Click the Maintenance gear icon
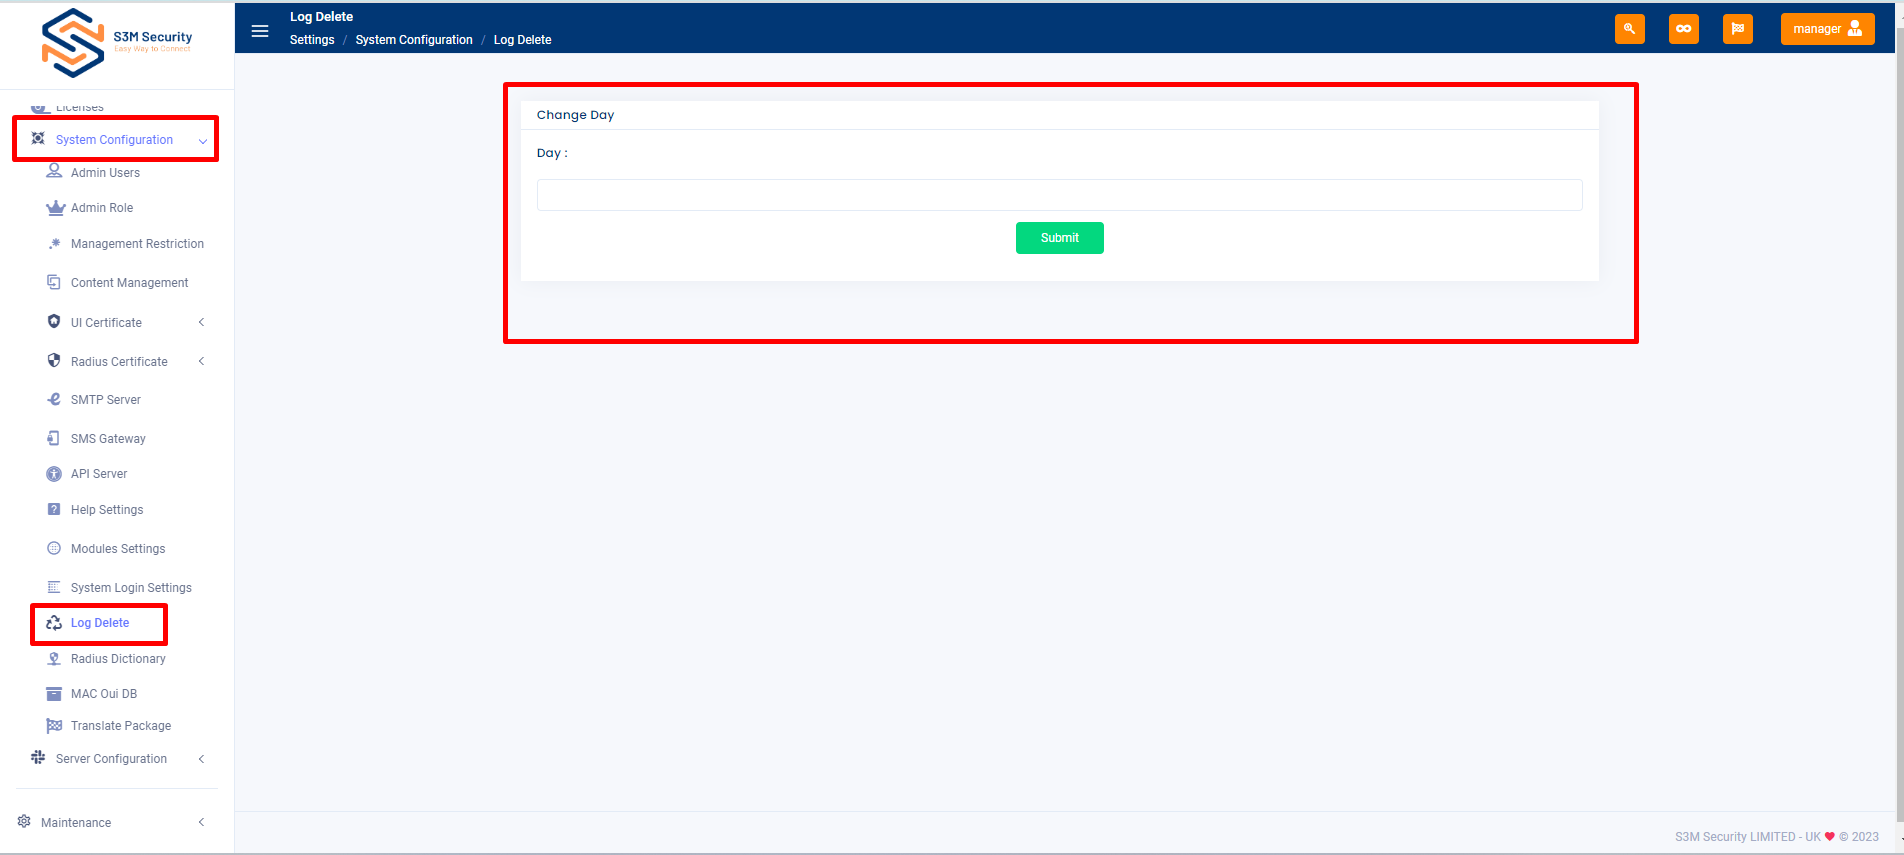This screenshot has width=1904, height=855. click(24, 822)
